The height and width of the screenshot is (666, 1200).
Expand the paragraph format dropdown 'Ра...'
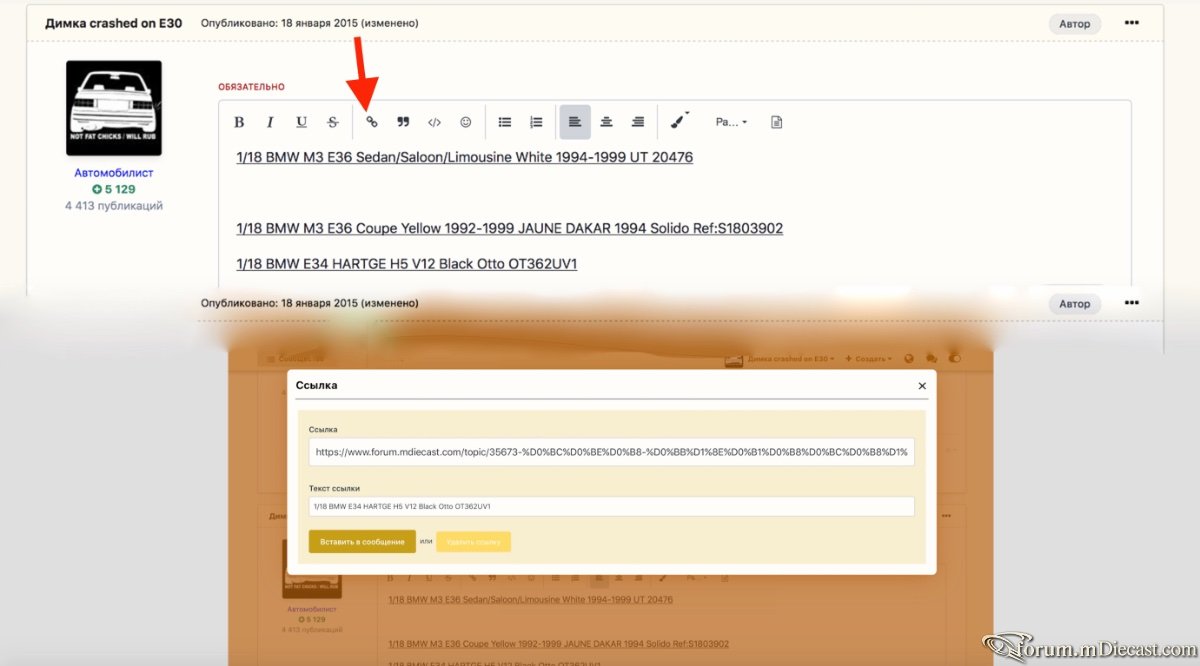click(731, 122)
